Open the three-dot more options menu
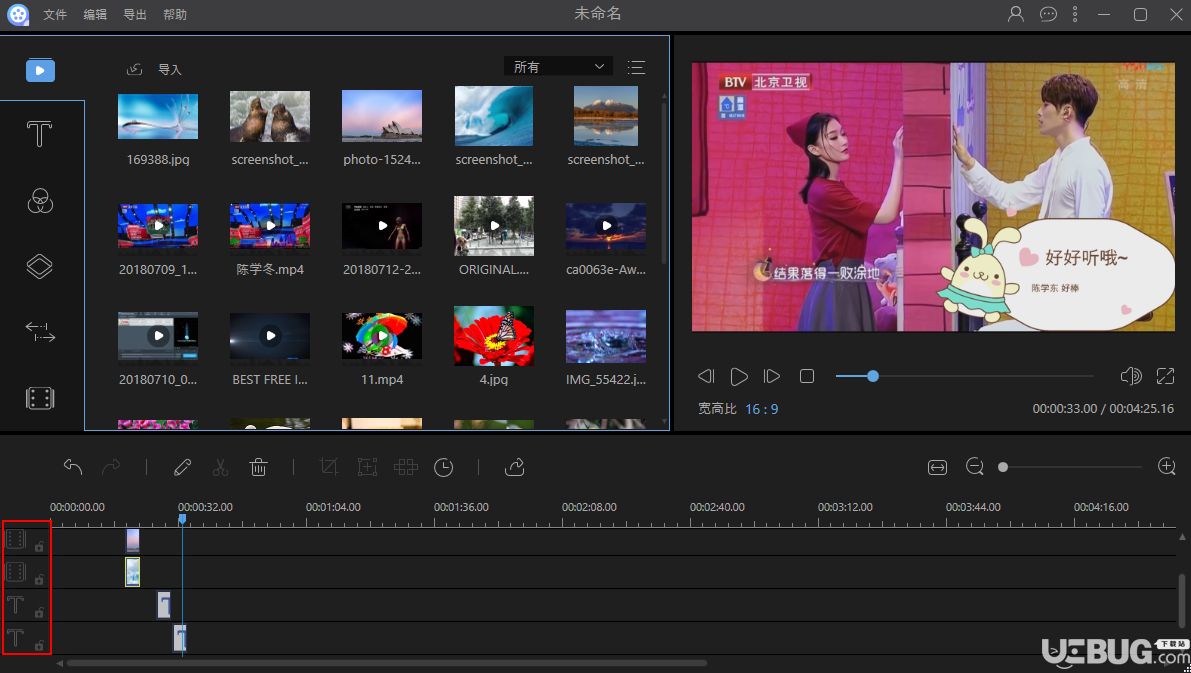This screenshot has height=673, width=1191. [x=1075, y=14]
